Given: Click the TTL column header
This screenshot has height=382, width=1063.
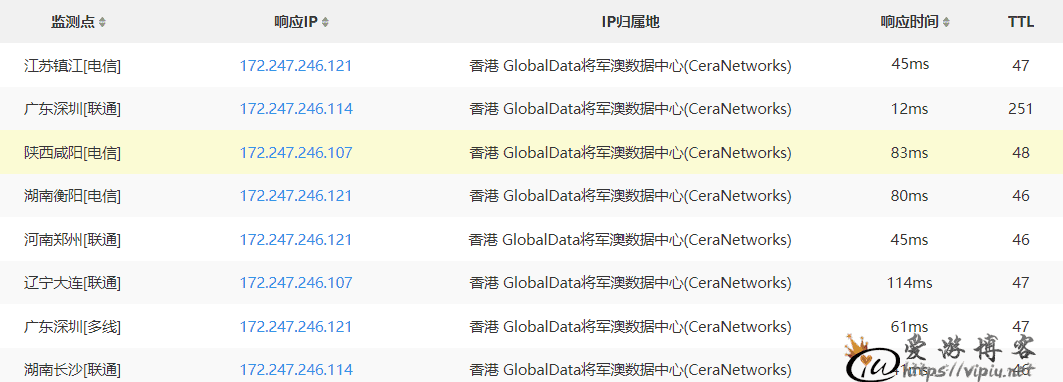Looking at the screenshot, I should (1021, 22).
